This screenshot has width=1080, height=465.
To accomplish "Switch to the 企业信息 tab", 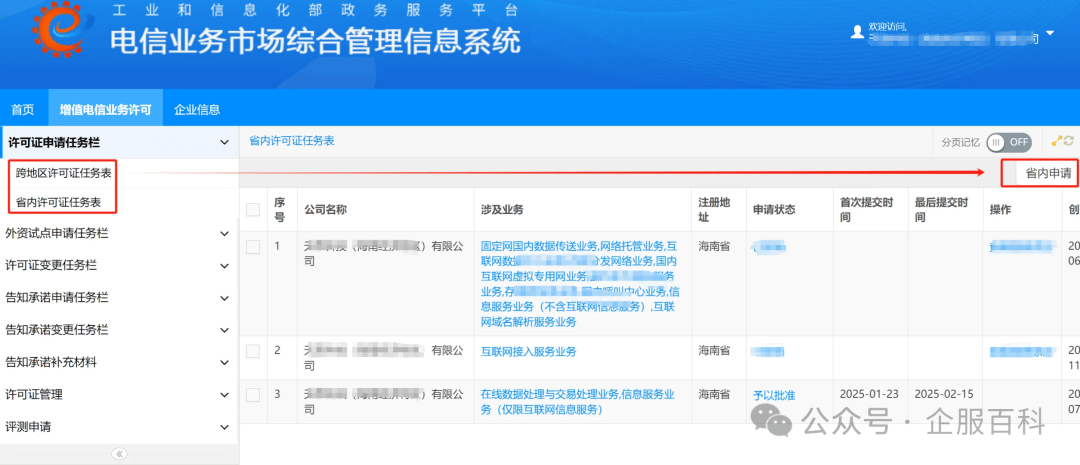I will click(197, 110).
